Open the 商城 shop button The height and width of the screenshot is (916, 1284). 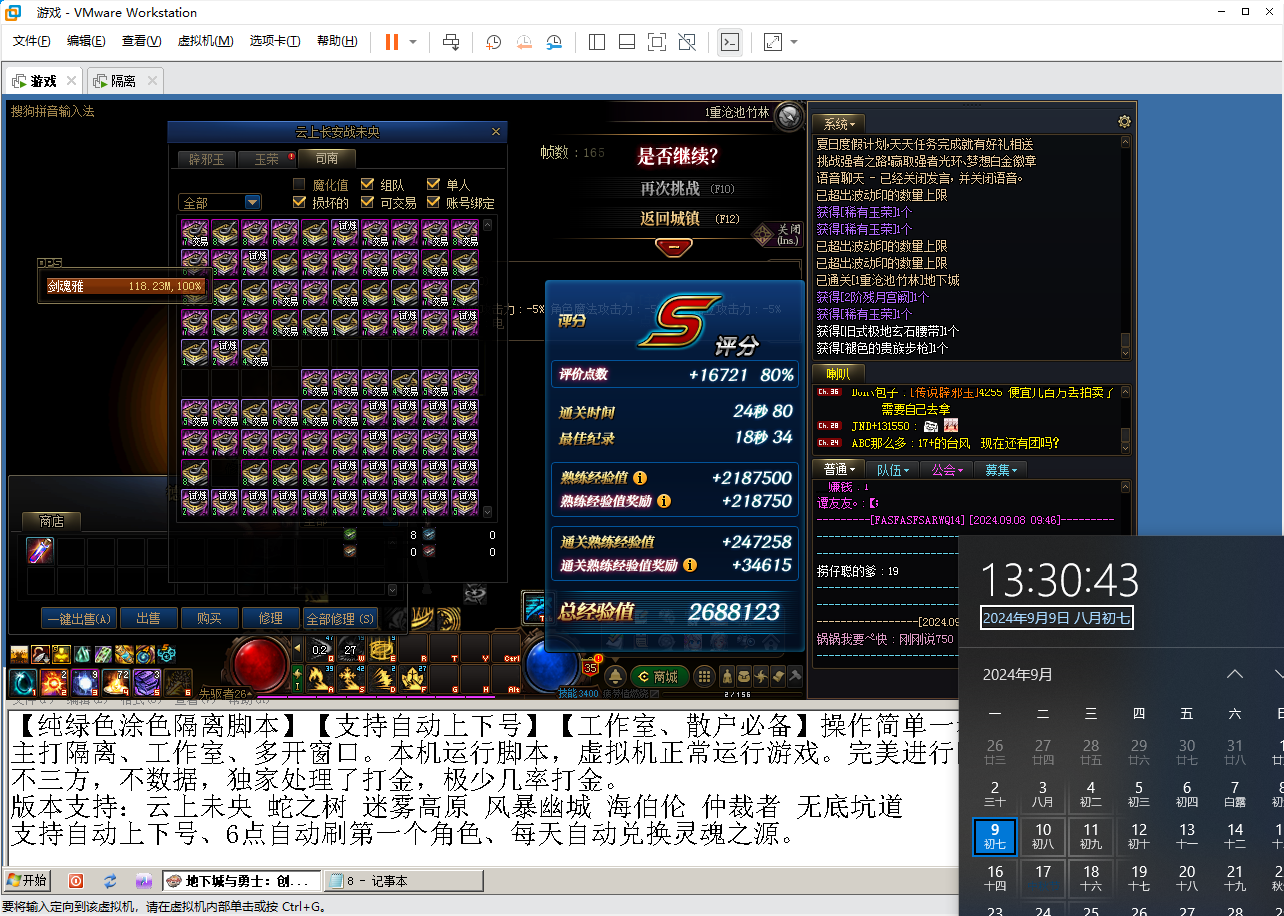tap(658, 677)
